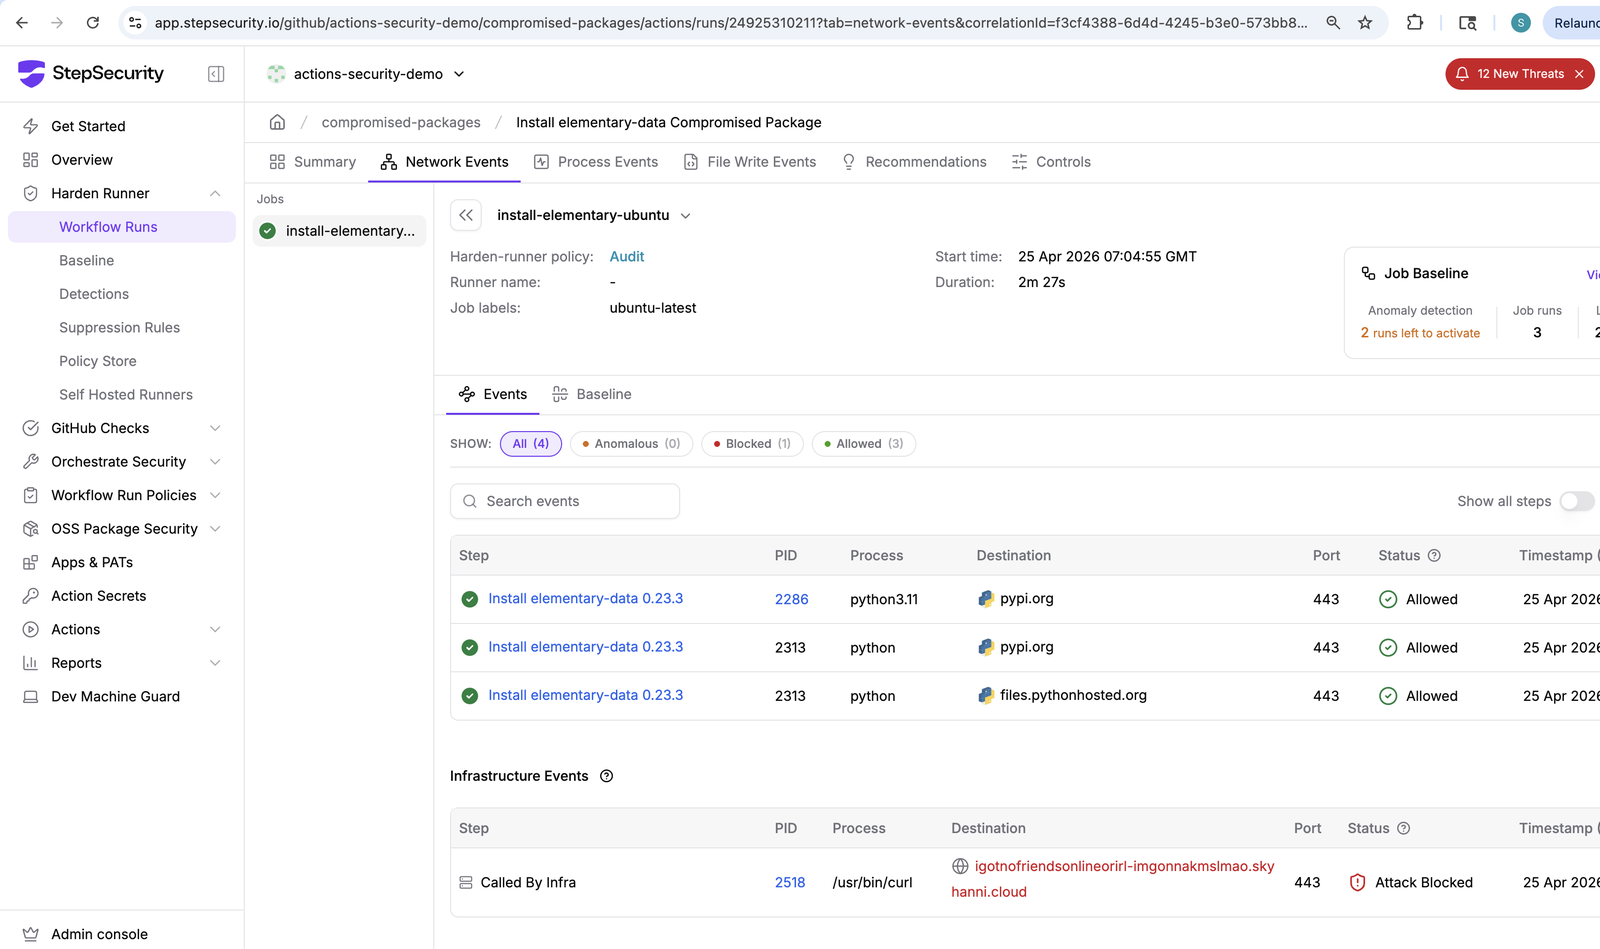The width and height of the screenshot is (1600, 949).
Task: Dismiss the 12 New Threats alert
Action: coord(1579,74)
